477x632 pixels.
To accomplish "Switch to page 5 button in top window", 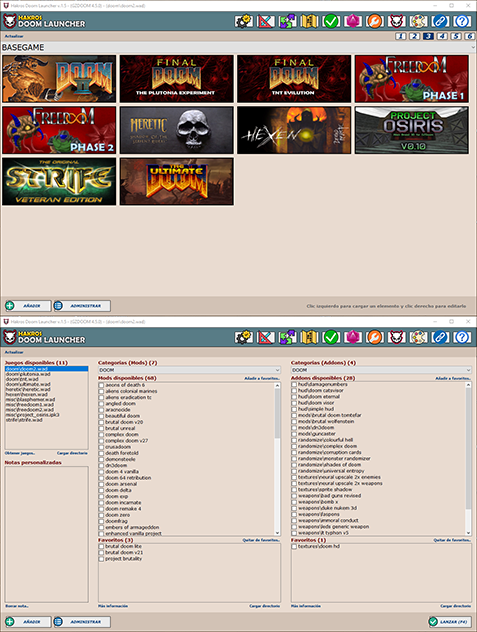I will 456,36.
